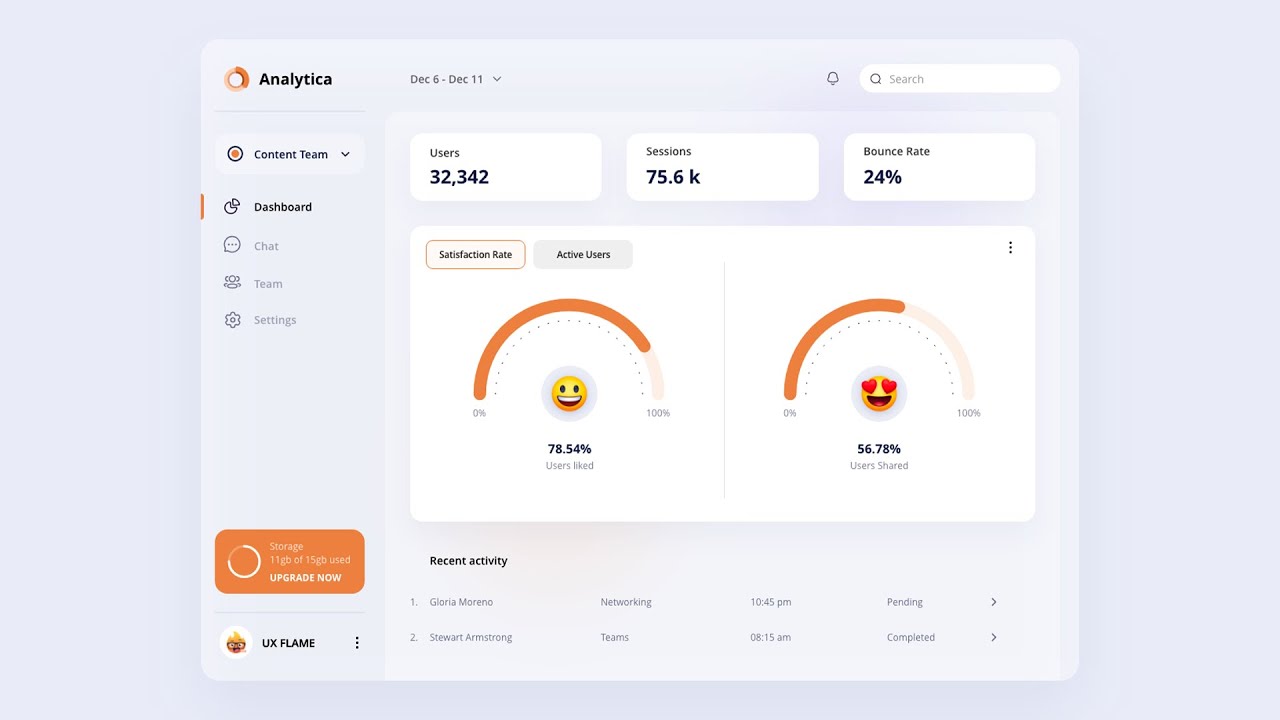The height and width of the screenshot is (720, 1280).
Task: Click the Networking cell
Action: 626,602
